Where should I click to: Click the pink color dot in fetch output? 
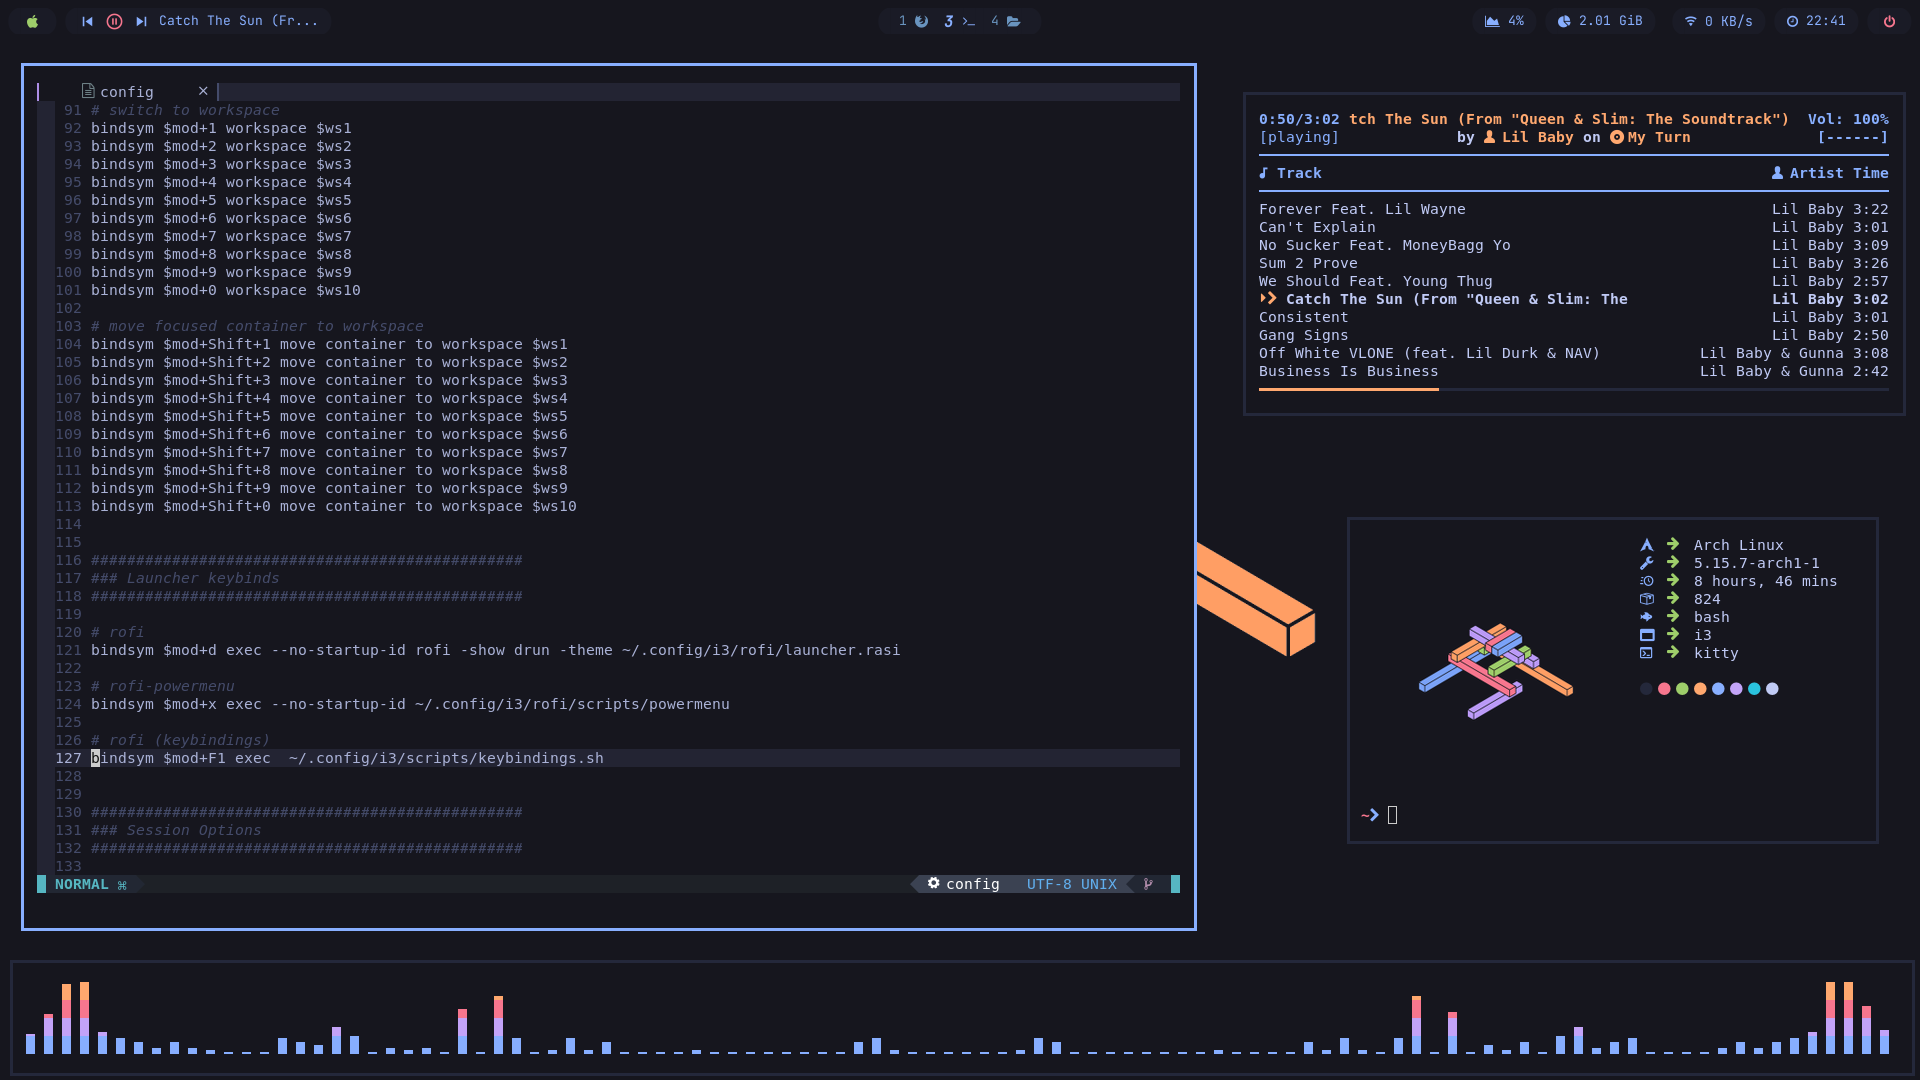1664,689
